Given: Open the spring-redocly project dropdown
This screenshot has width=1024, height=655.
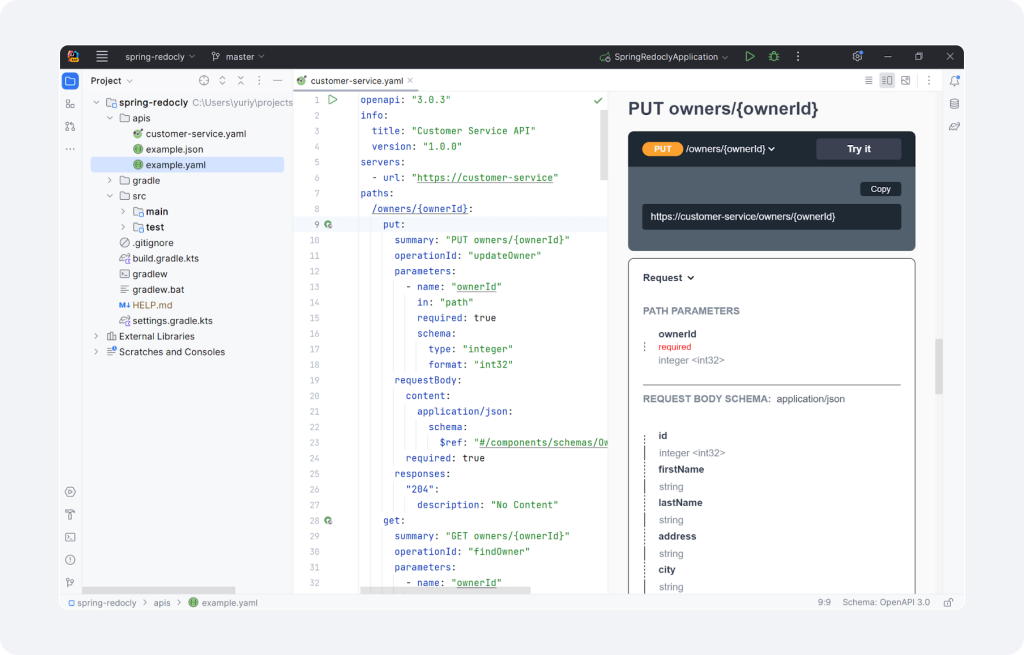Looking at the screenshot, I should pyautogui.click(x=160, y=57).
